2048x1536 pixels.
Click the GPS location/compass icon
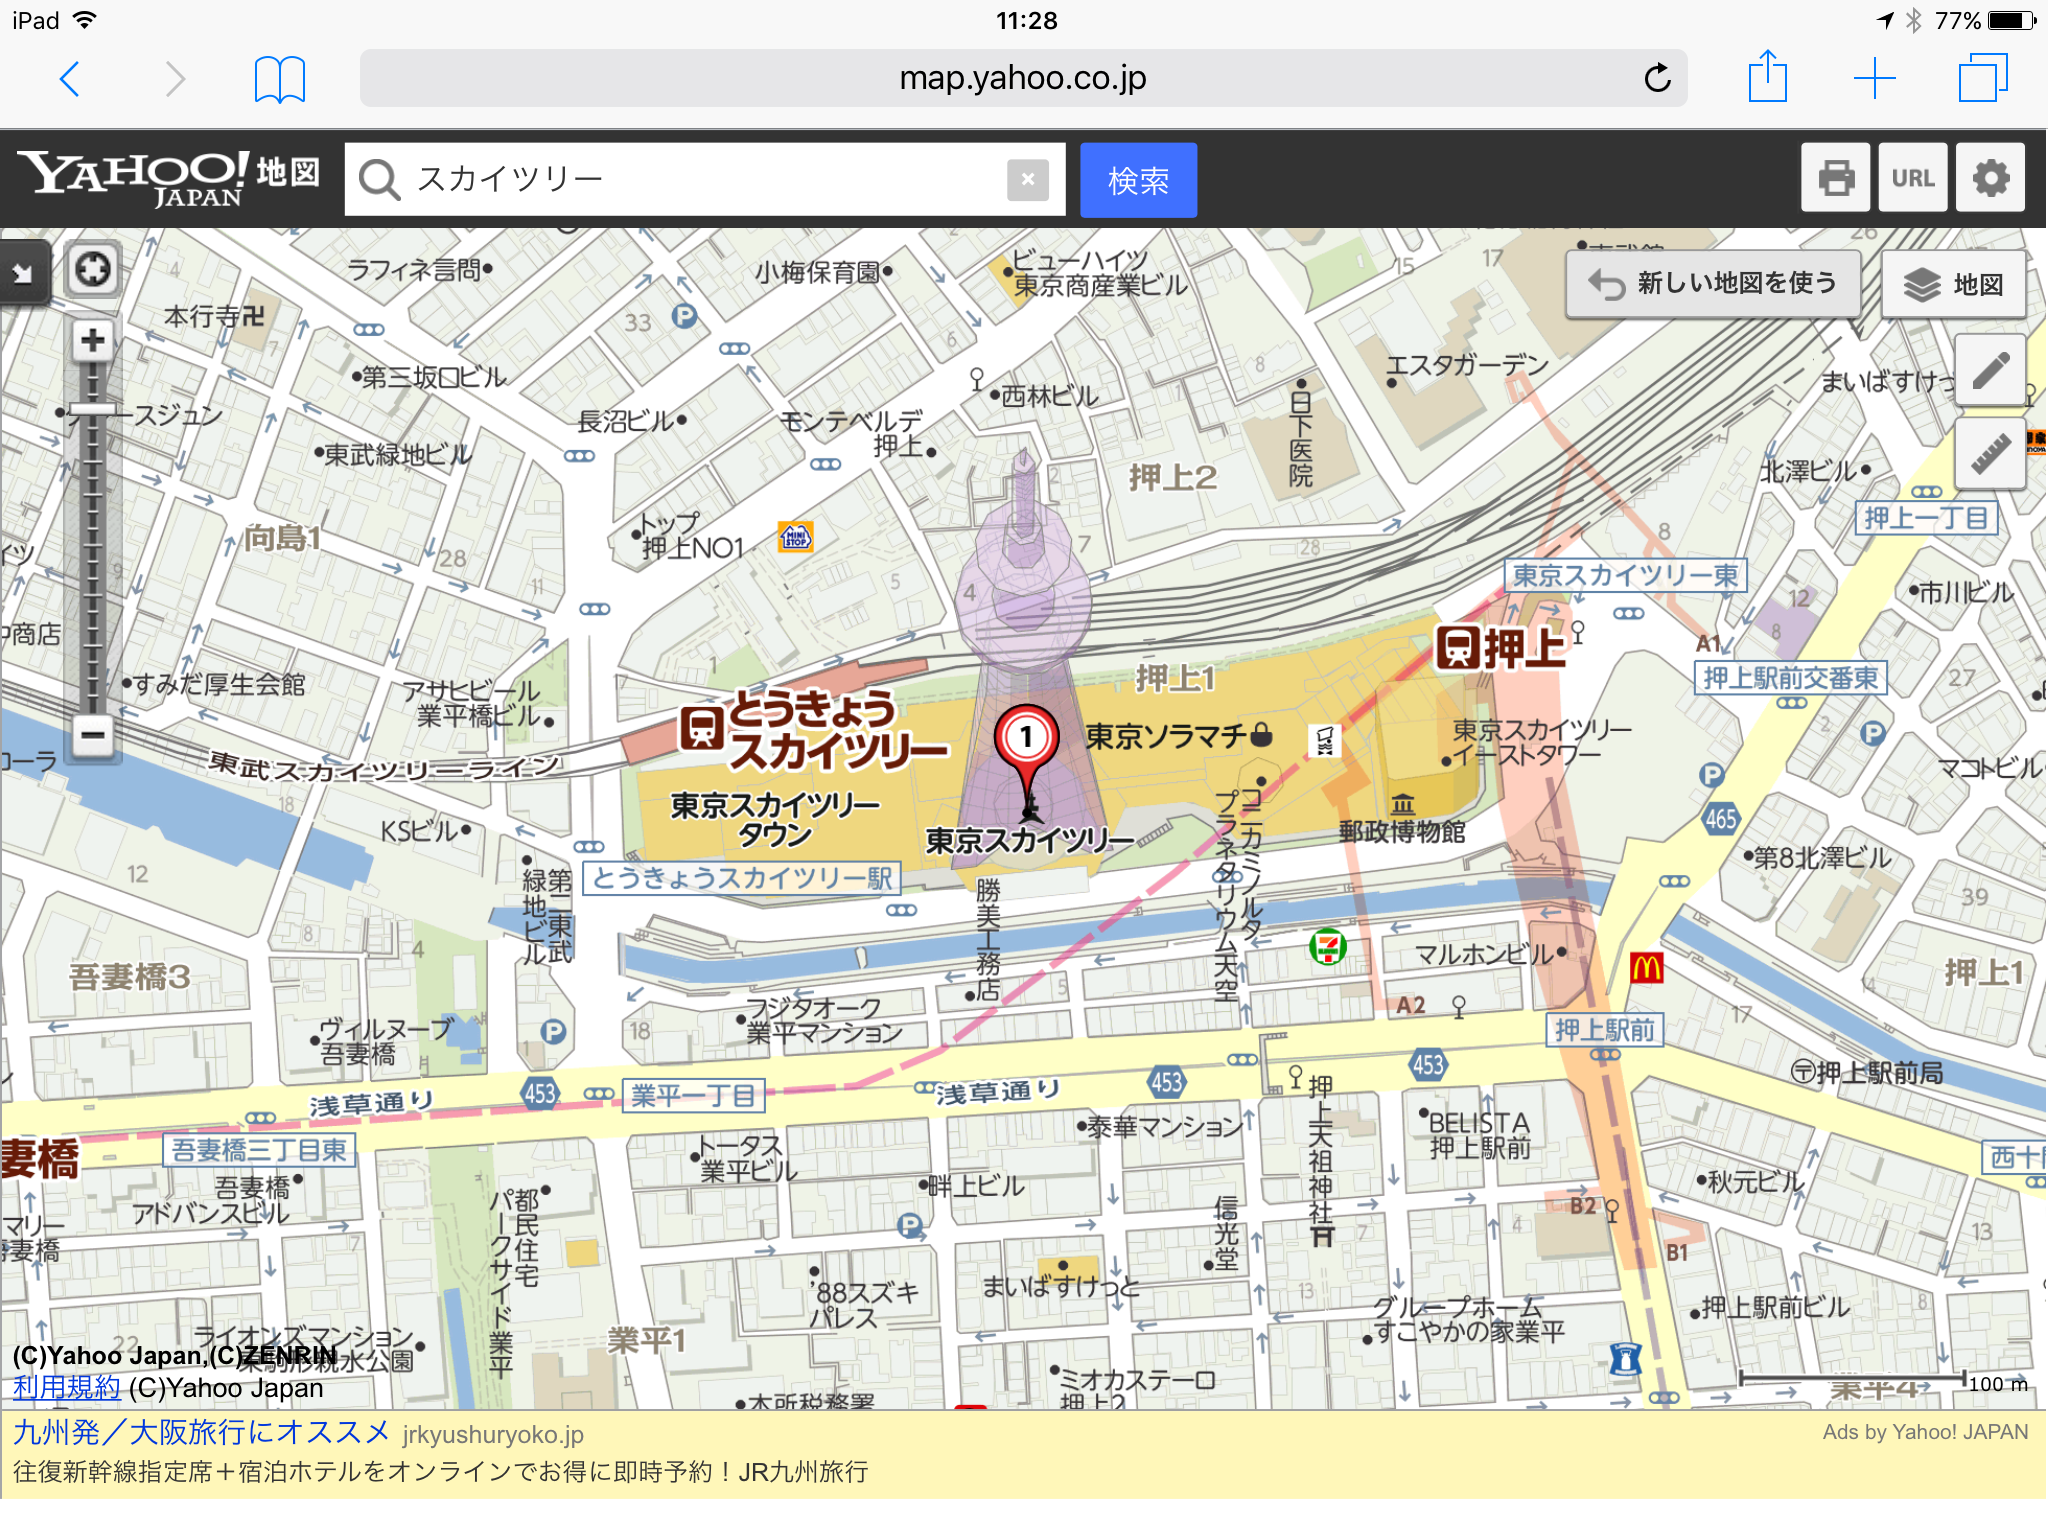click(92, 269)
